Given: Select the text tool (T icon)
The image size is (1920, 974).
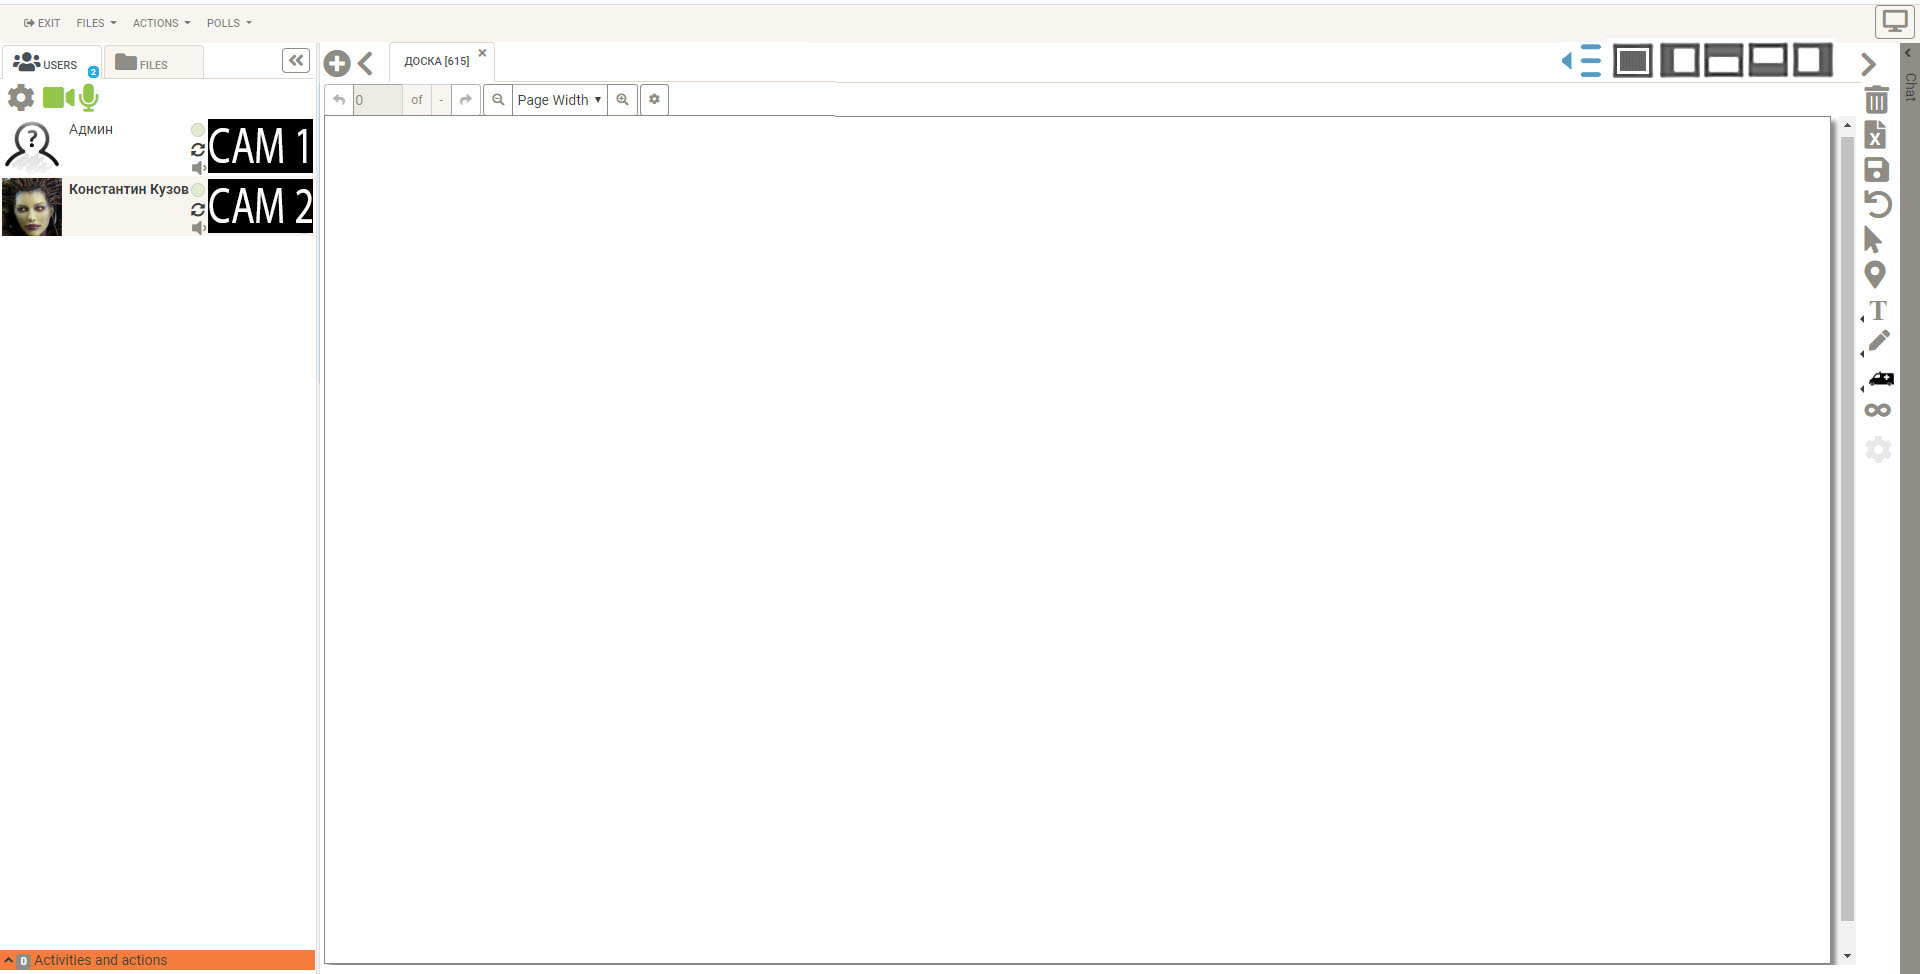Looking at the screenshot, I should [1878, 310].
